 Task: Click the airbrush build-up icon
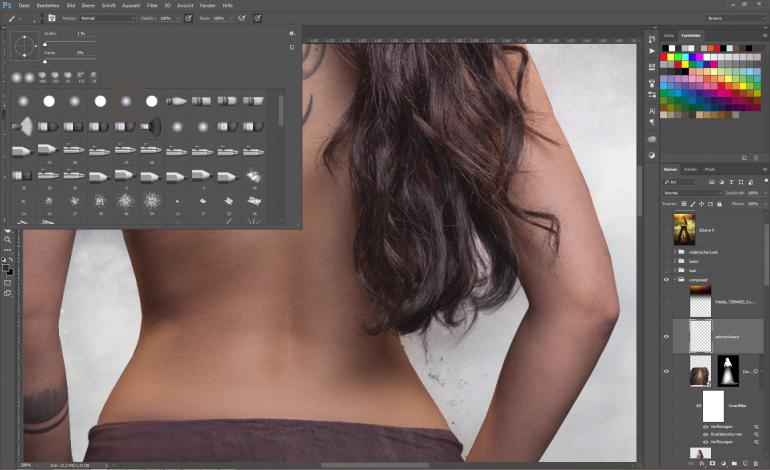(x=244, y=18)
